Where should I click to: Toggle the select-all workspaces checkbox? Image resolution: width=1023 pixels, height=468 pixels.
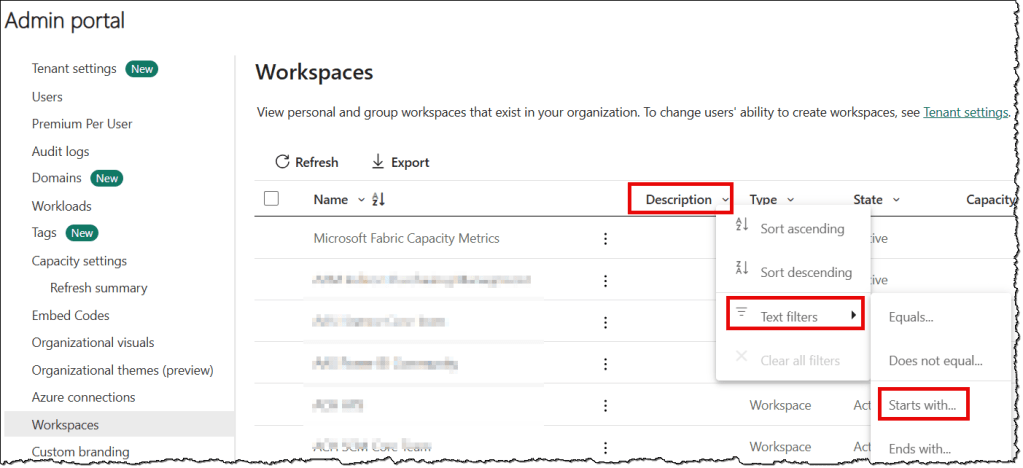coord(271,199)
